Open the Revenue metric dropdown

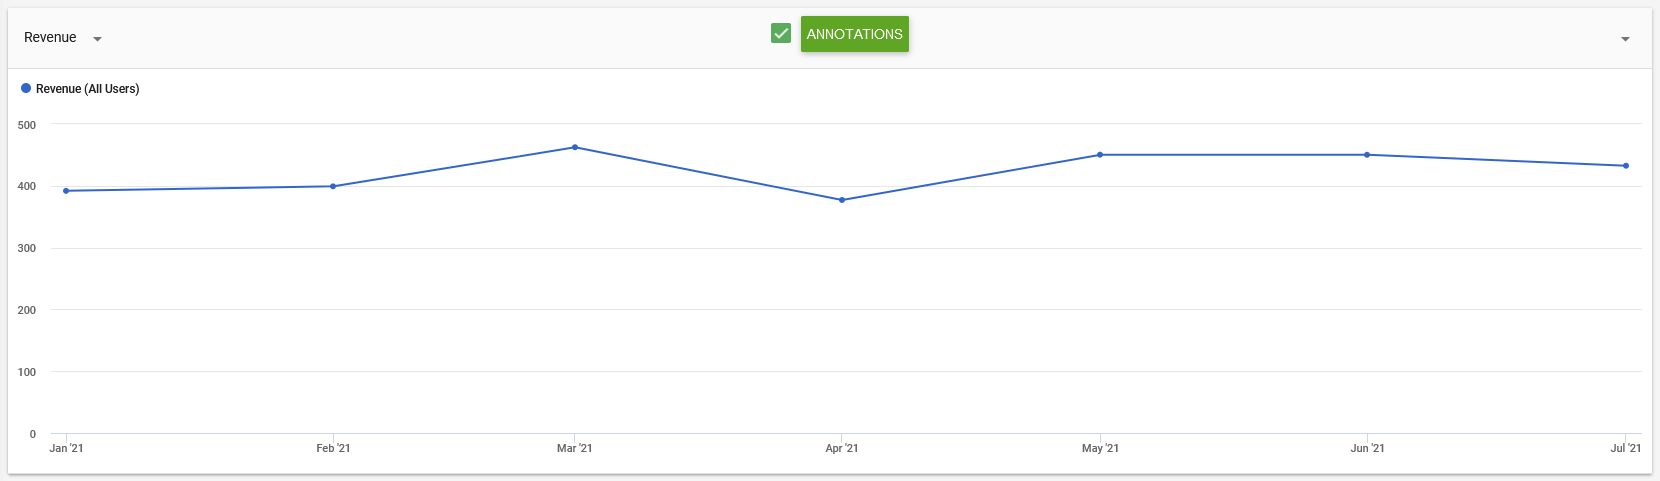pyautogui.click(x=62, y=38)
